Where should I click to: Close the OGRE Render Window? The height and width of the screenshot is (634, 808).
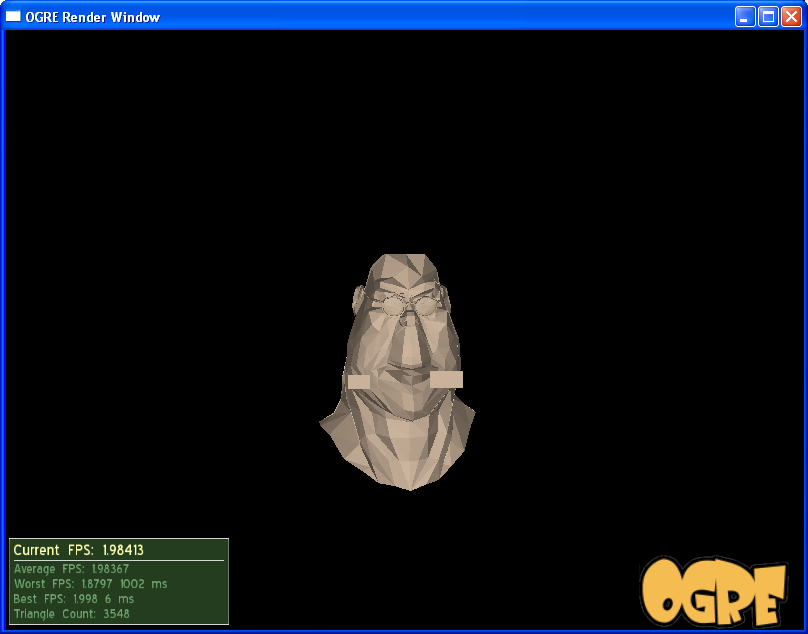pos(791,17)
